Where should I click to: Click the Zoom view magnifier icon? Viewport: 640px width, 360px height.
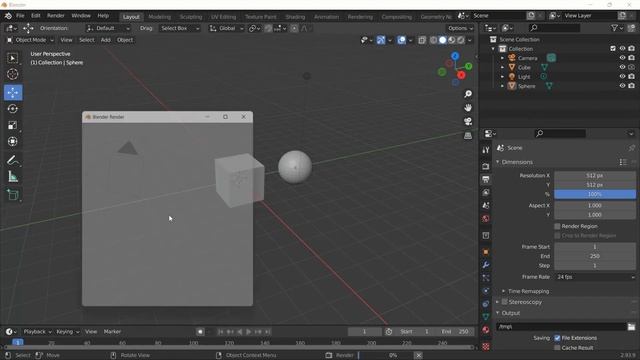point(468,94)
